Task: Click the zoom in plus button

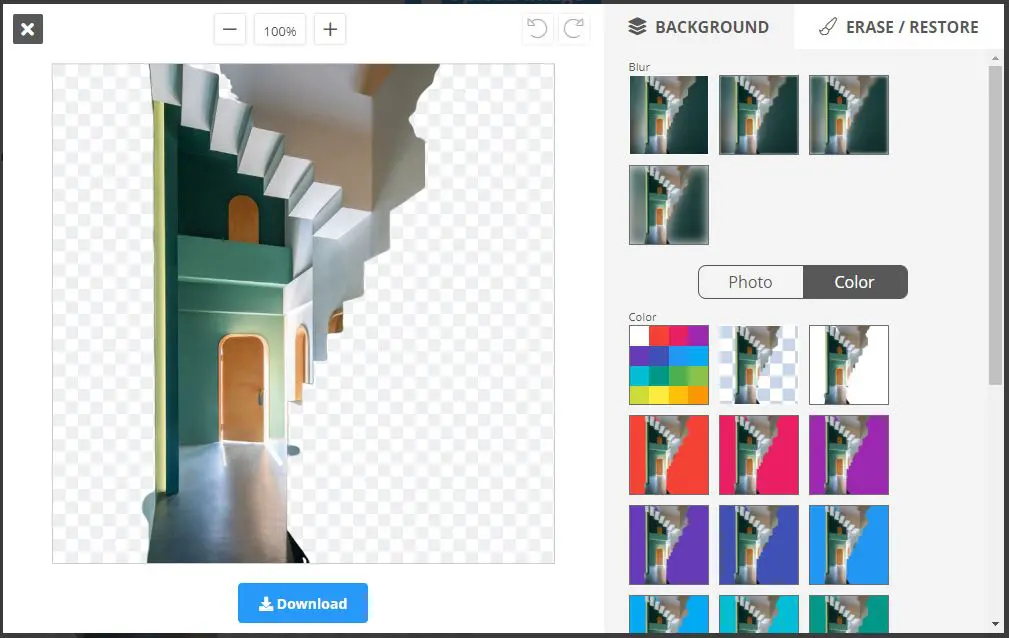Action: (330, 30)
